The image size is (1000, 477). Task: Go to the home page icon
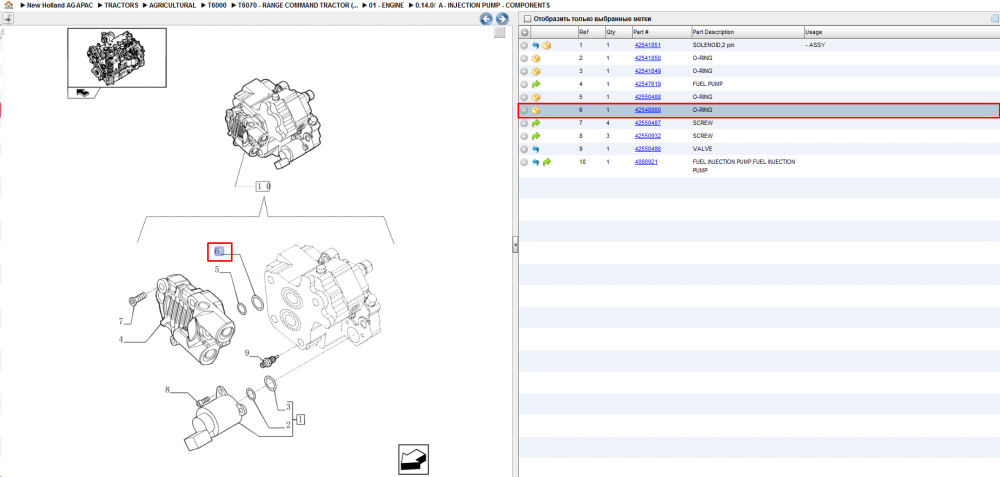point(8,4)
